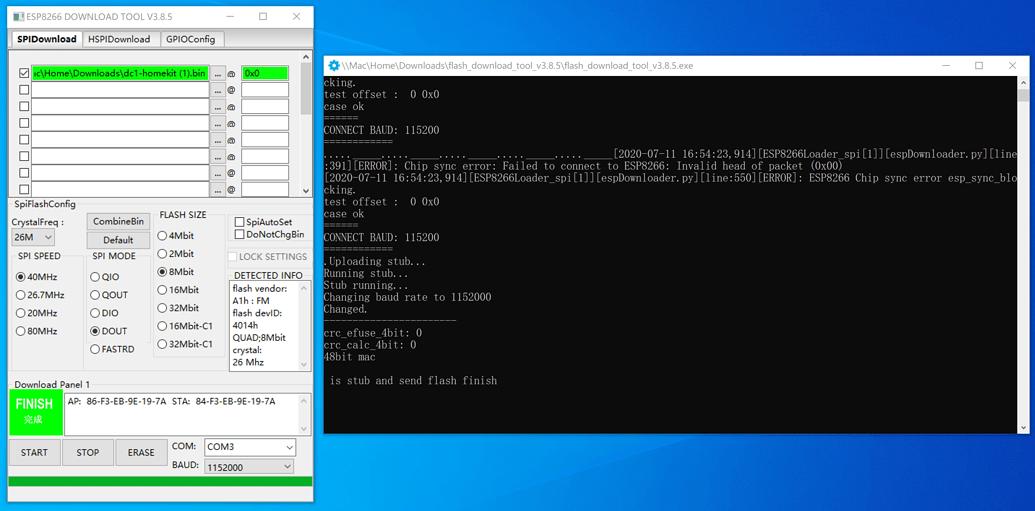Viewport: 1035px width, 511px height.
Task: Choose 16Mbit-C1 flash size
Action: point(162,325)
